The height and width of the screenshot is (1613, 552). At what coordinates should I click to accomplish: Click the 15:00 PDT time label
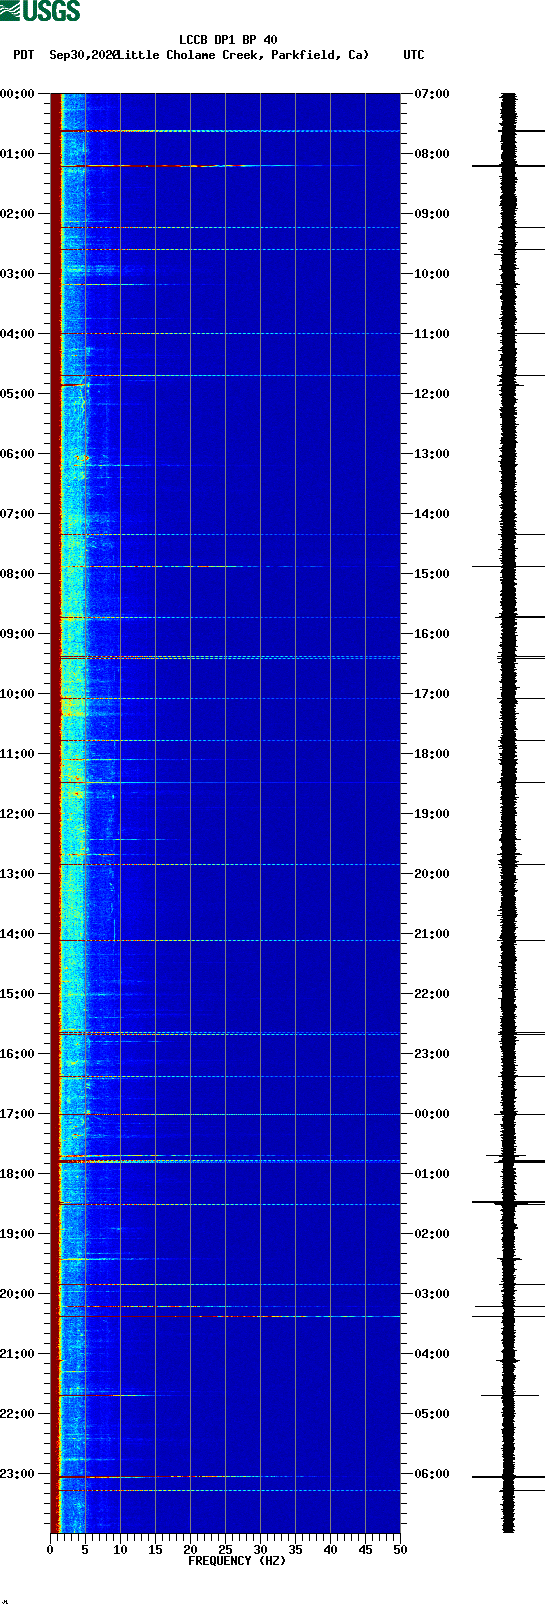click(18, 994)
